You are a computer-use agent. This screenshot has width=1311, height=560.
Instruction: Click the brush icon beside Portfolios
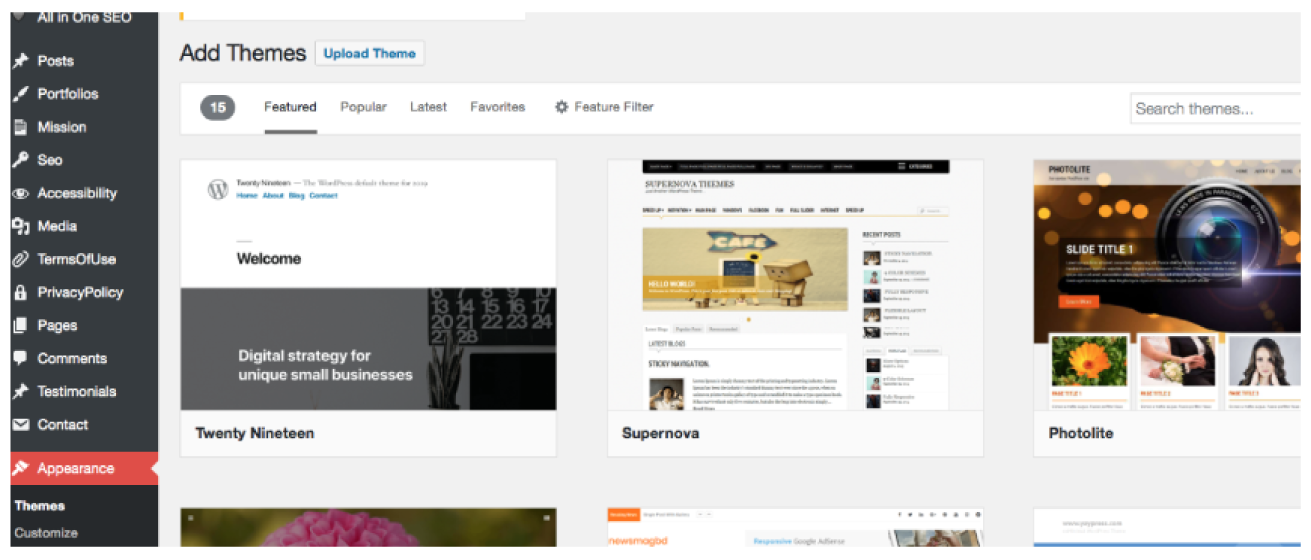pyautogui.click(x=20, y=94)
